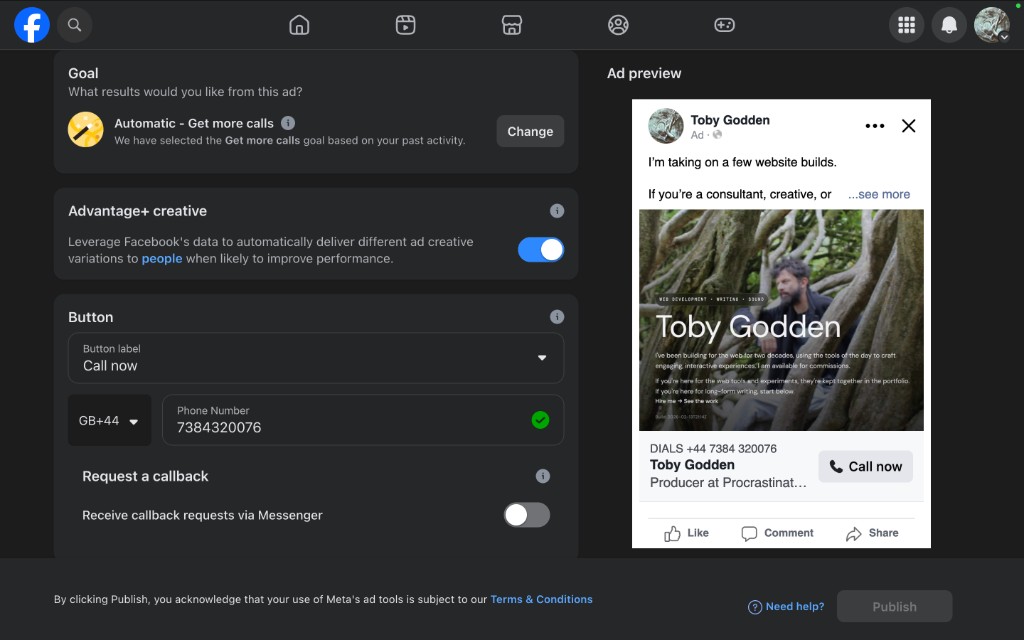The image size is (1024, 640).
Task: Enable callback requests via Messenger toggle
Action: (x=526, y=515)
